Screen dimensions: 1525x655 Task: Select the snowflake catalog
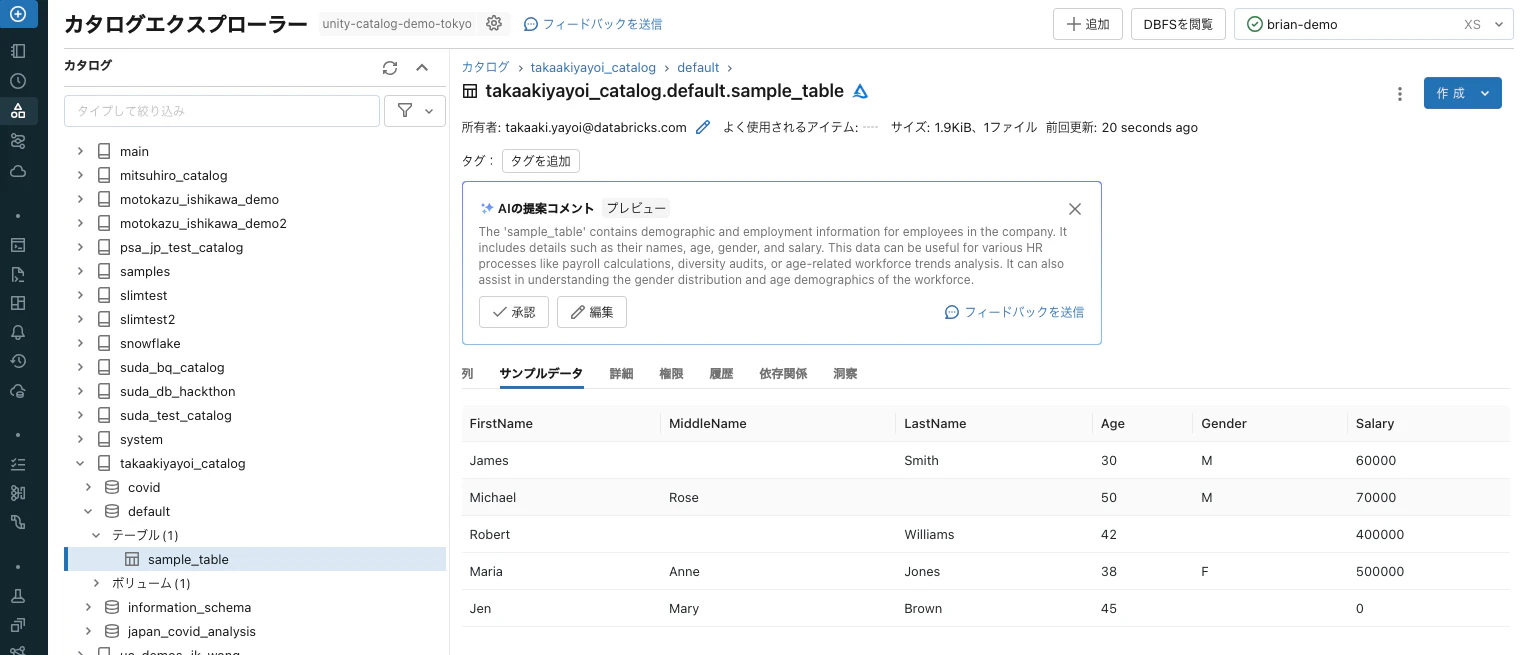150,343
